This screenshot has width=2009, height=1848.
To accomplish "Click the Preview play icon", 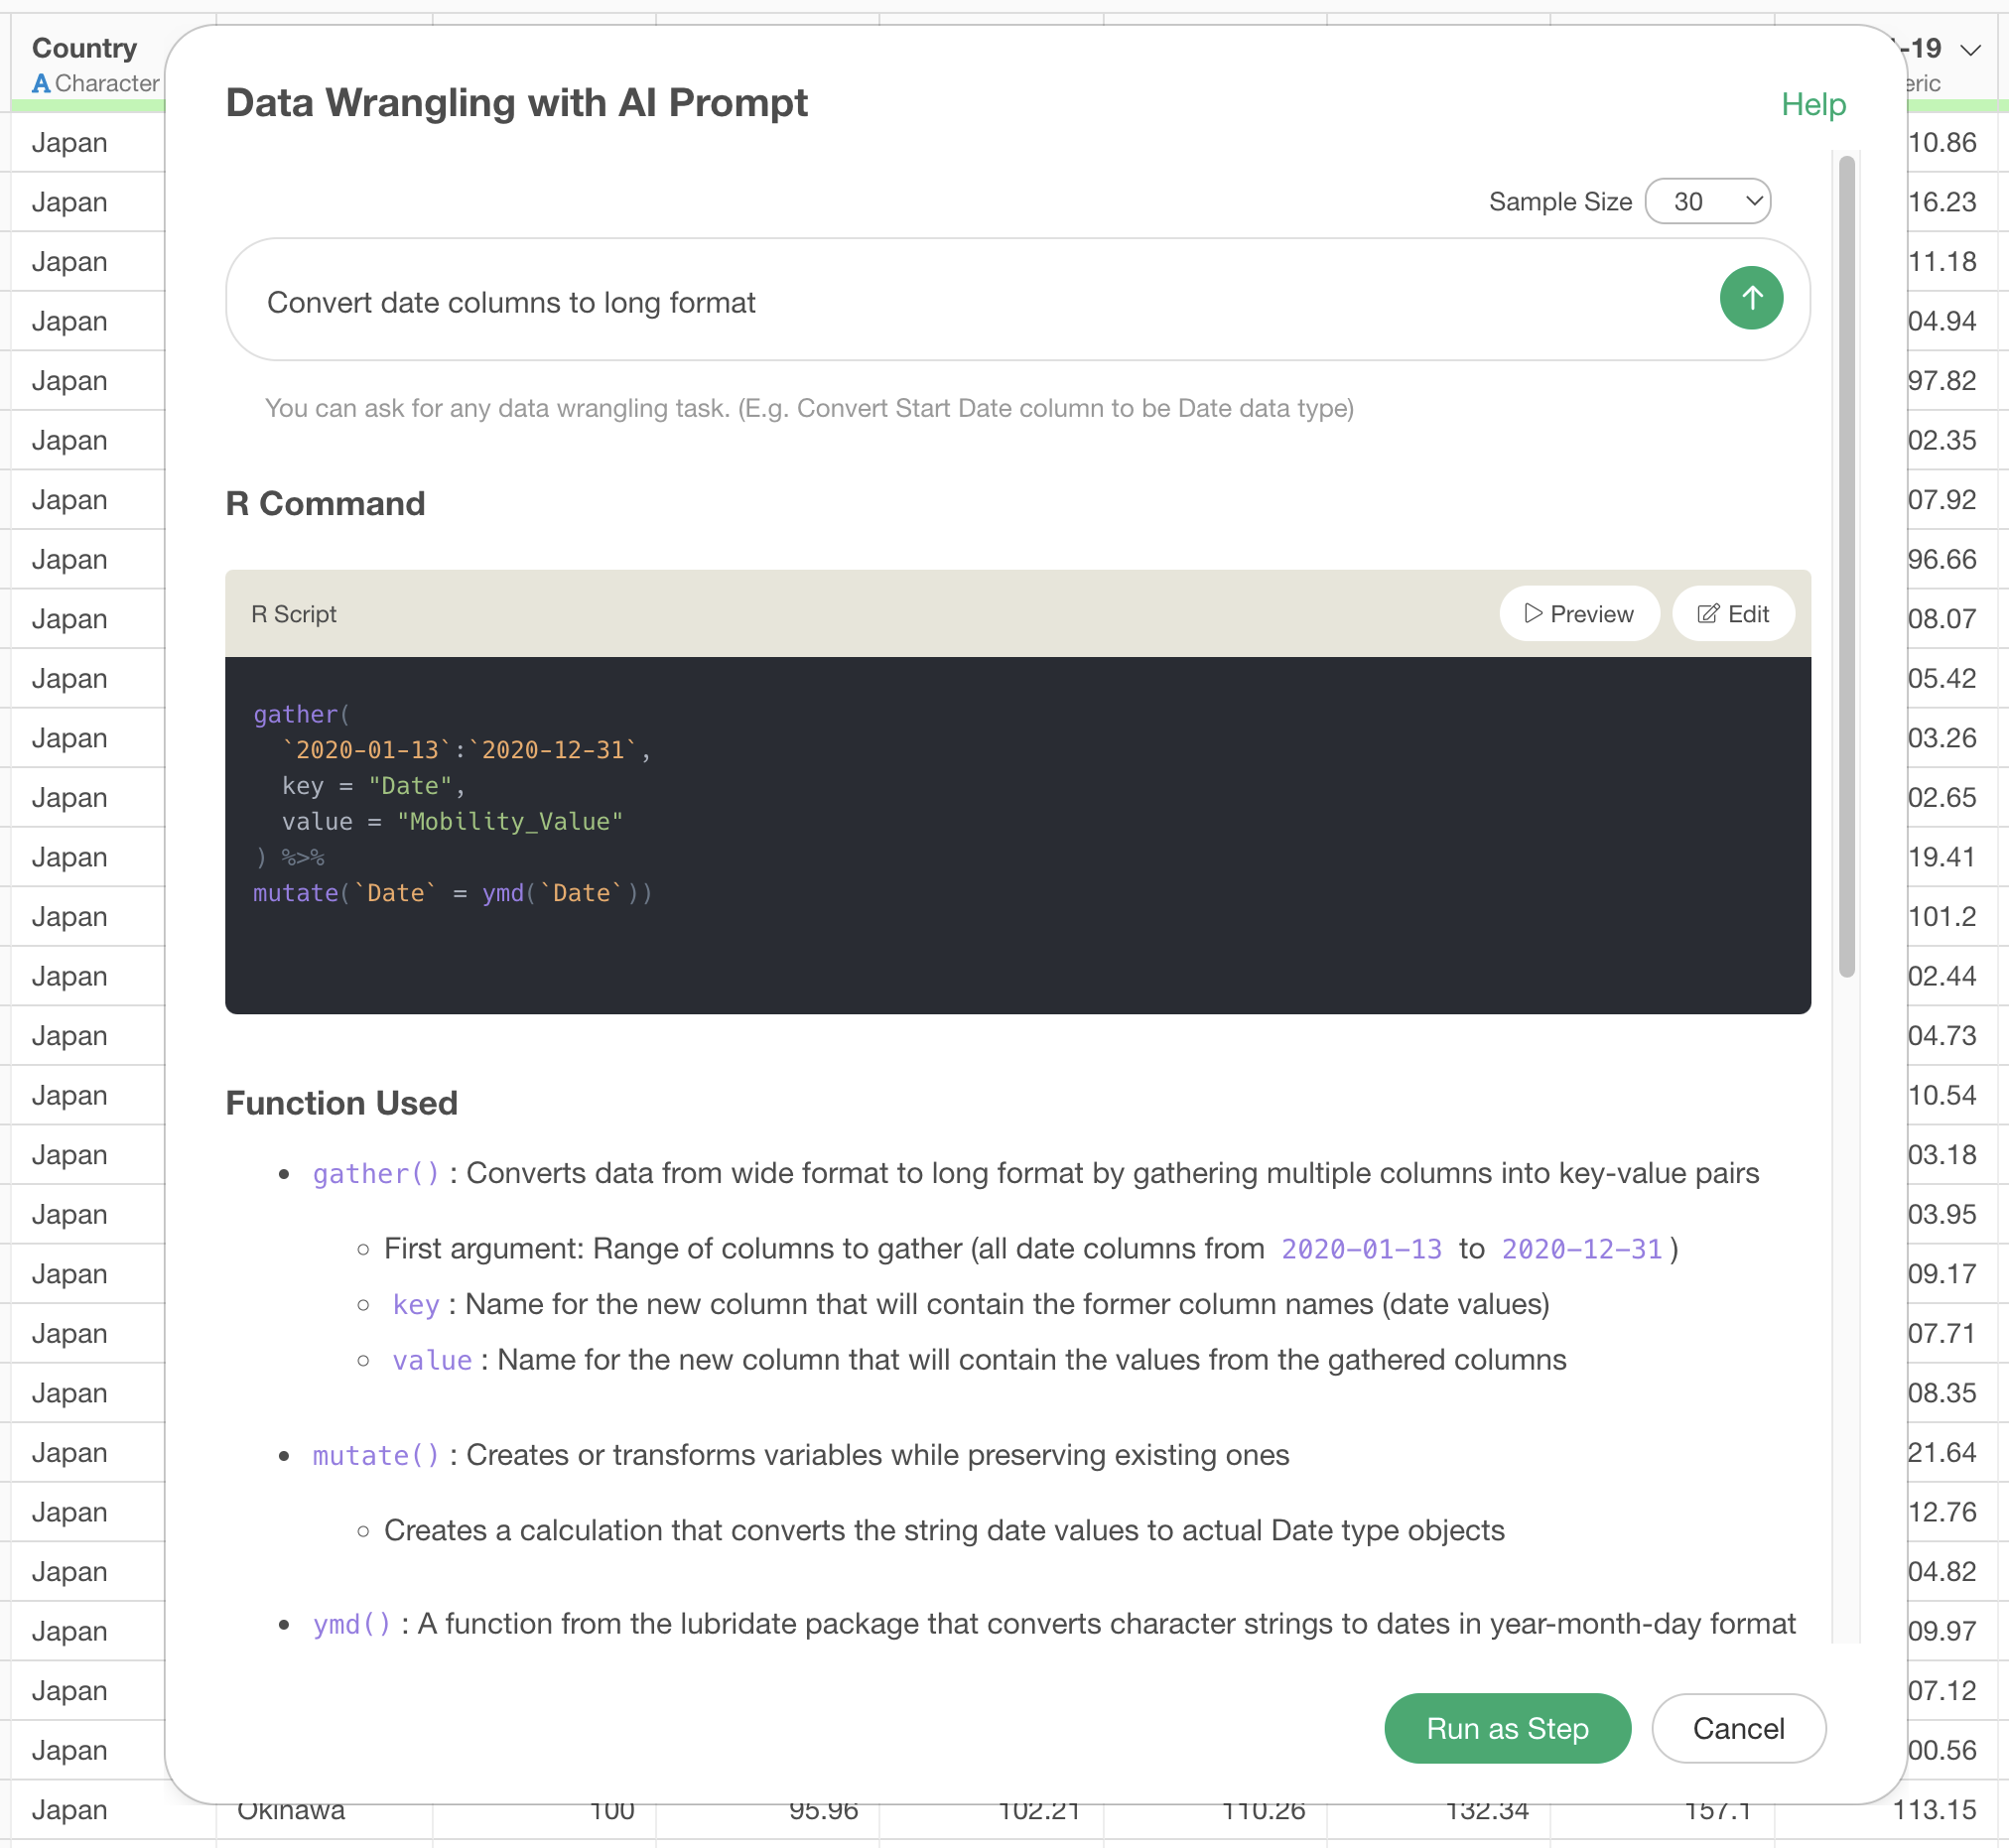I will [1532, 613].
